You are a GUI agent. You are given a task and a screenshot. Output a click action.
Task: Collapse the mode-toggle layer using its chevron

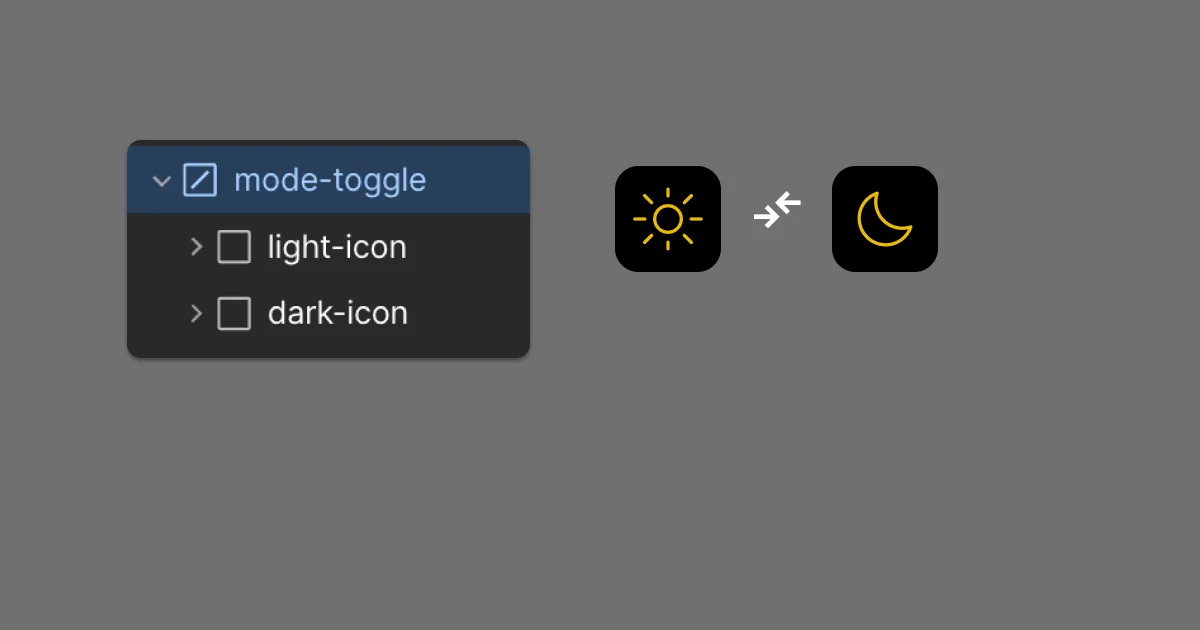(161, 180)
